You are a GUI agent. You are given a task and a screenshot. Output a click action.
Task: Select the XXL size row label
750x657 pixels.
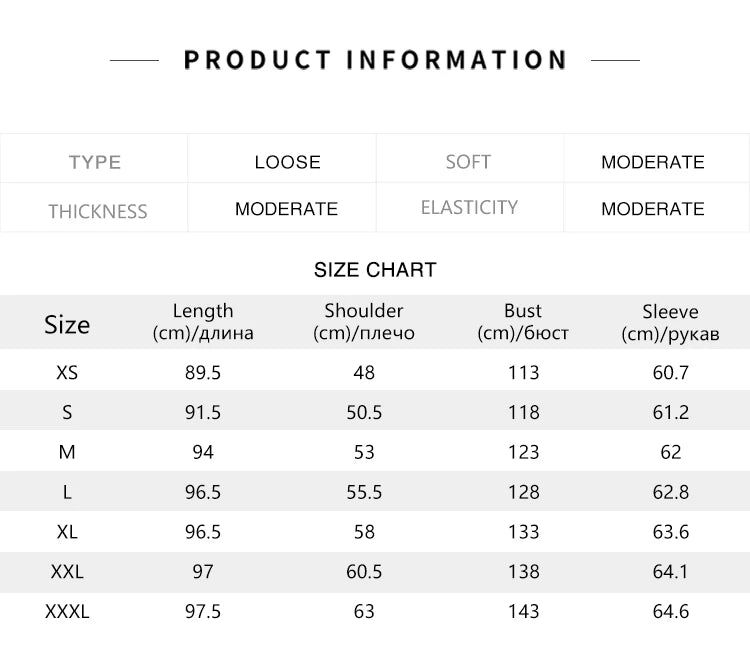[x=67, y=572]
